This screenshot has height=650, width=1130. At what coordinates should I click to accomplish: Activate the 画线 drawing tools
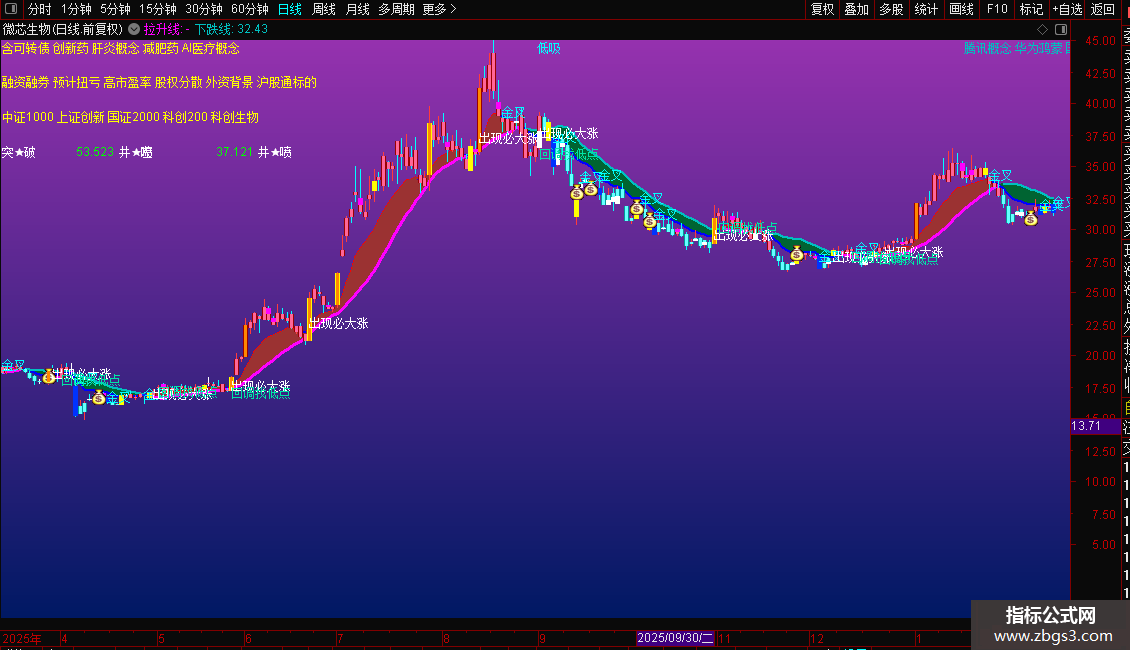[x=961, y=9]
